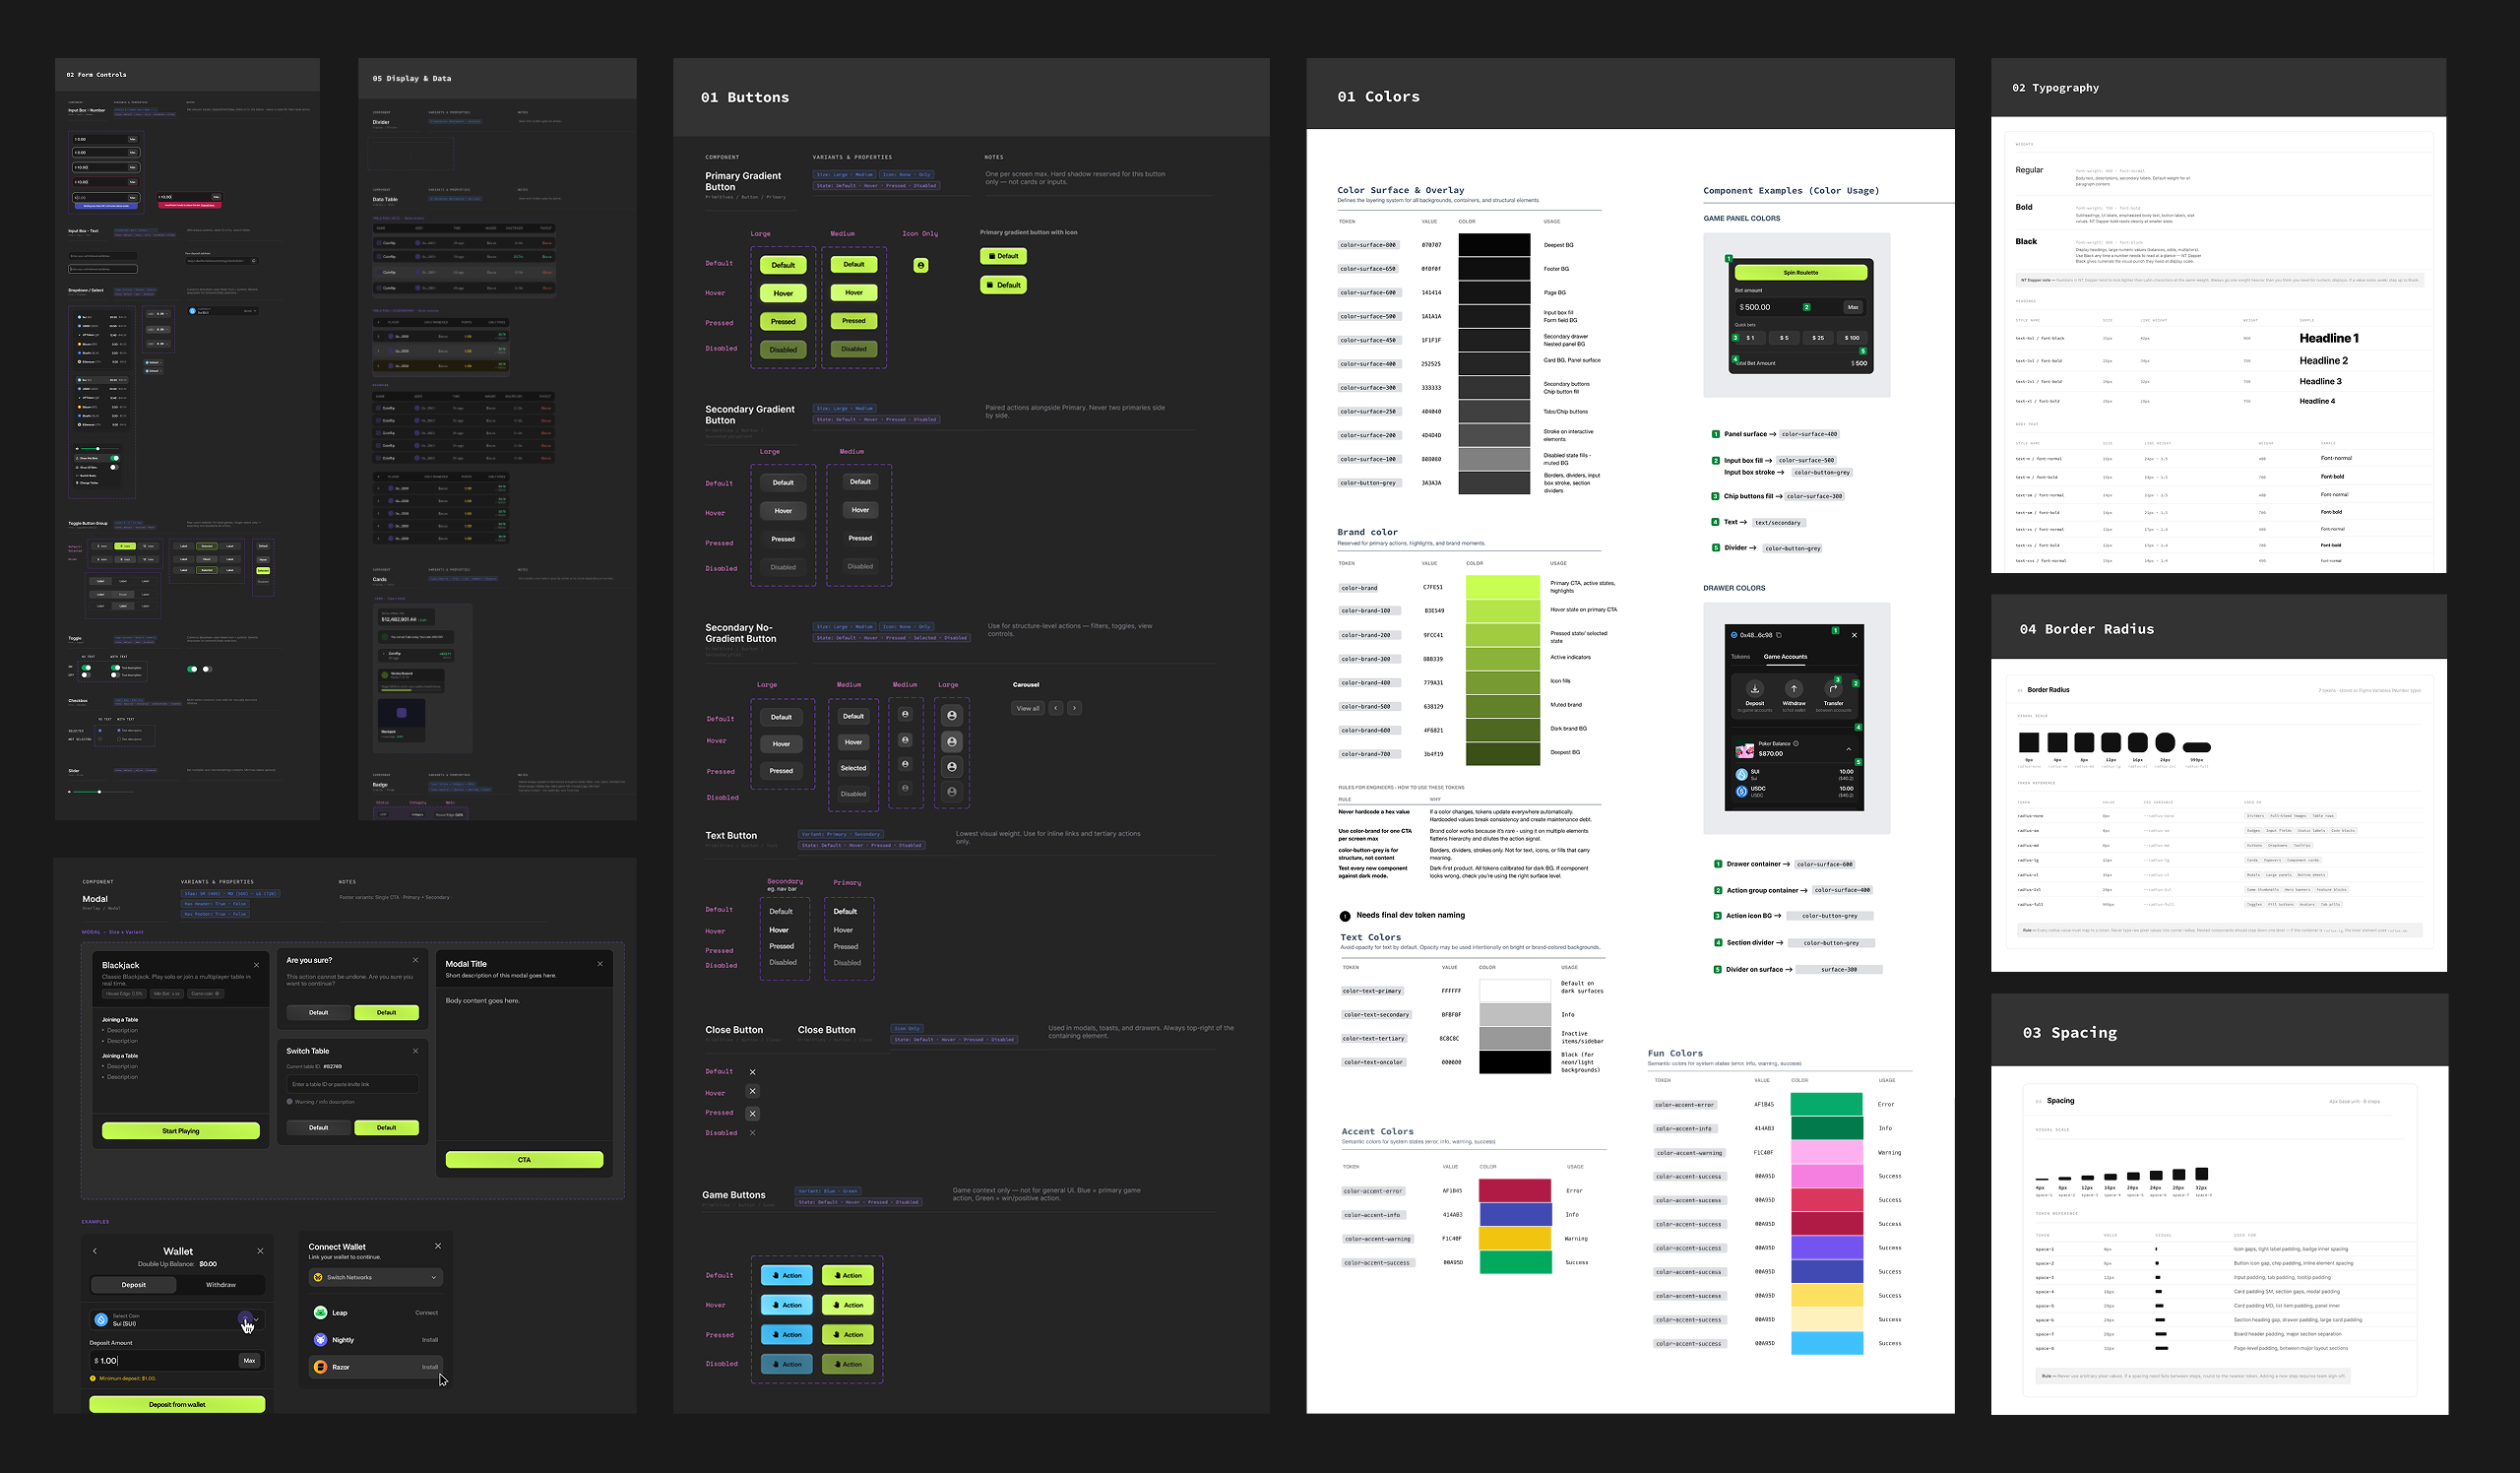Close the Connect Wallet modal
Image resolution: width=2520 pixels, height=1473 pixels.
438,1246
